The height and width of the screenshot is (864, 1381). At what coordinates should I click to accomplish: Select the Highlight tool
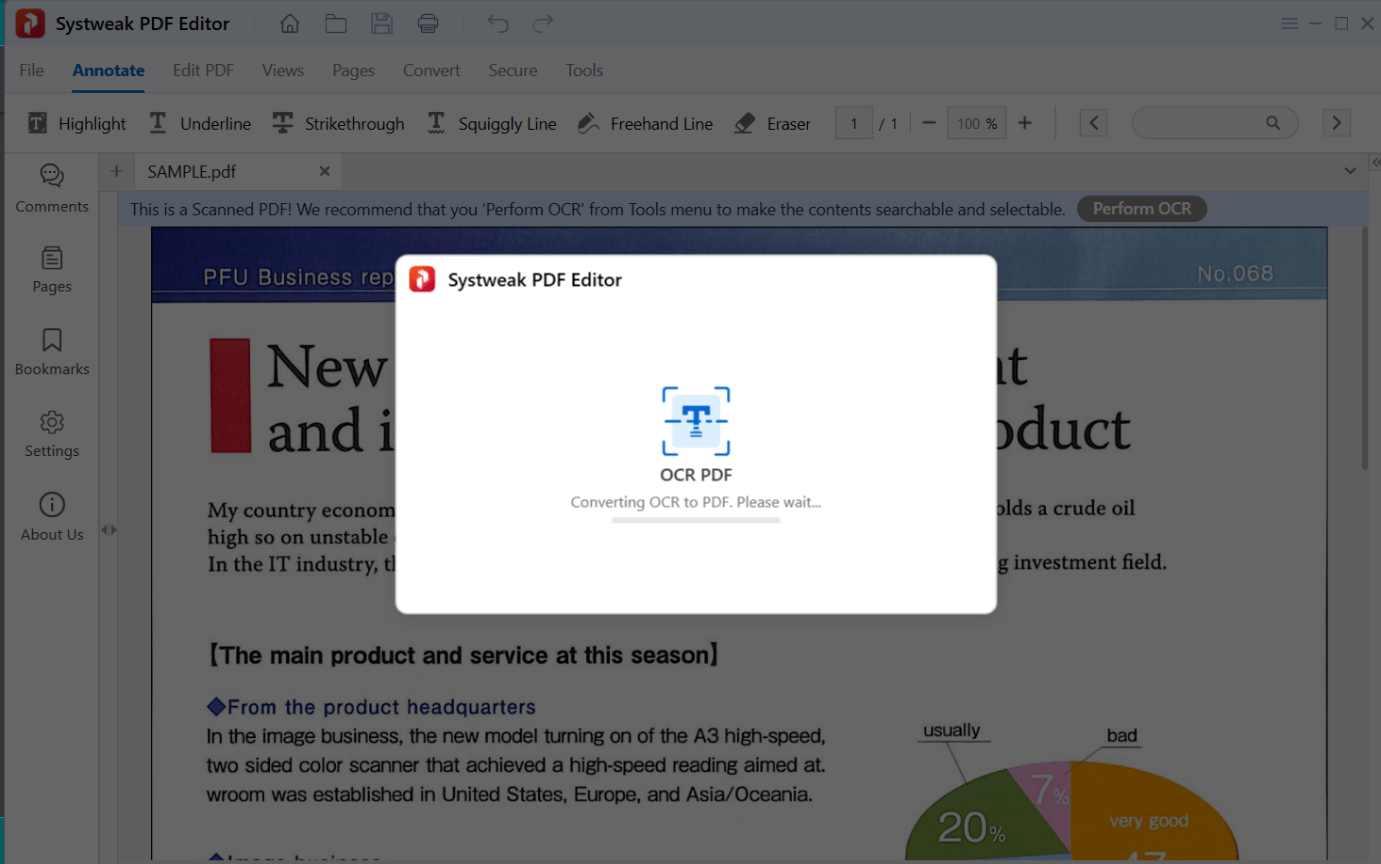point(77,124)
